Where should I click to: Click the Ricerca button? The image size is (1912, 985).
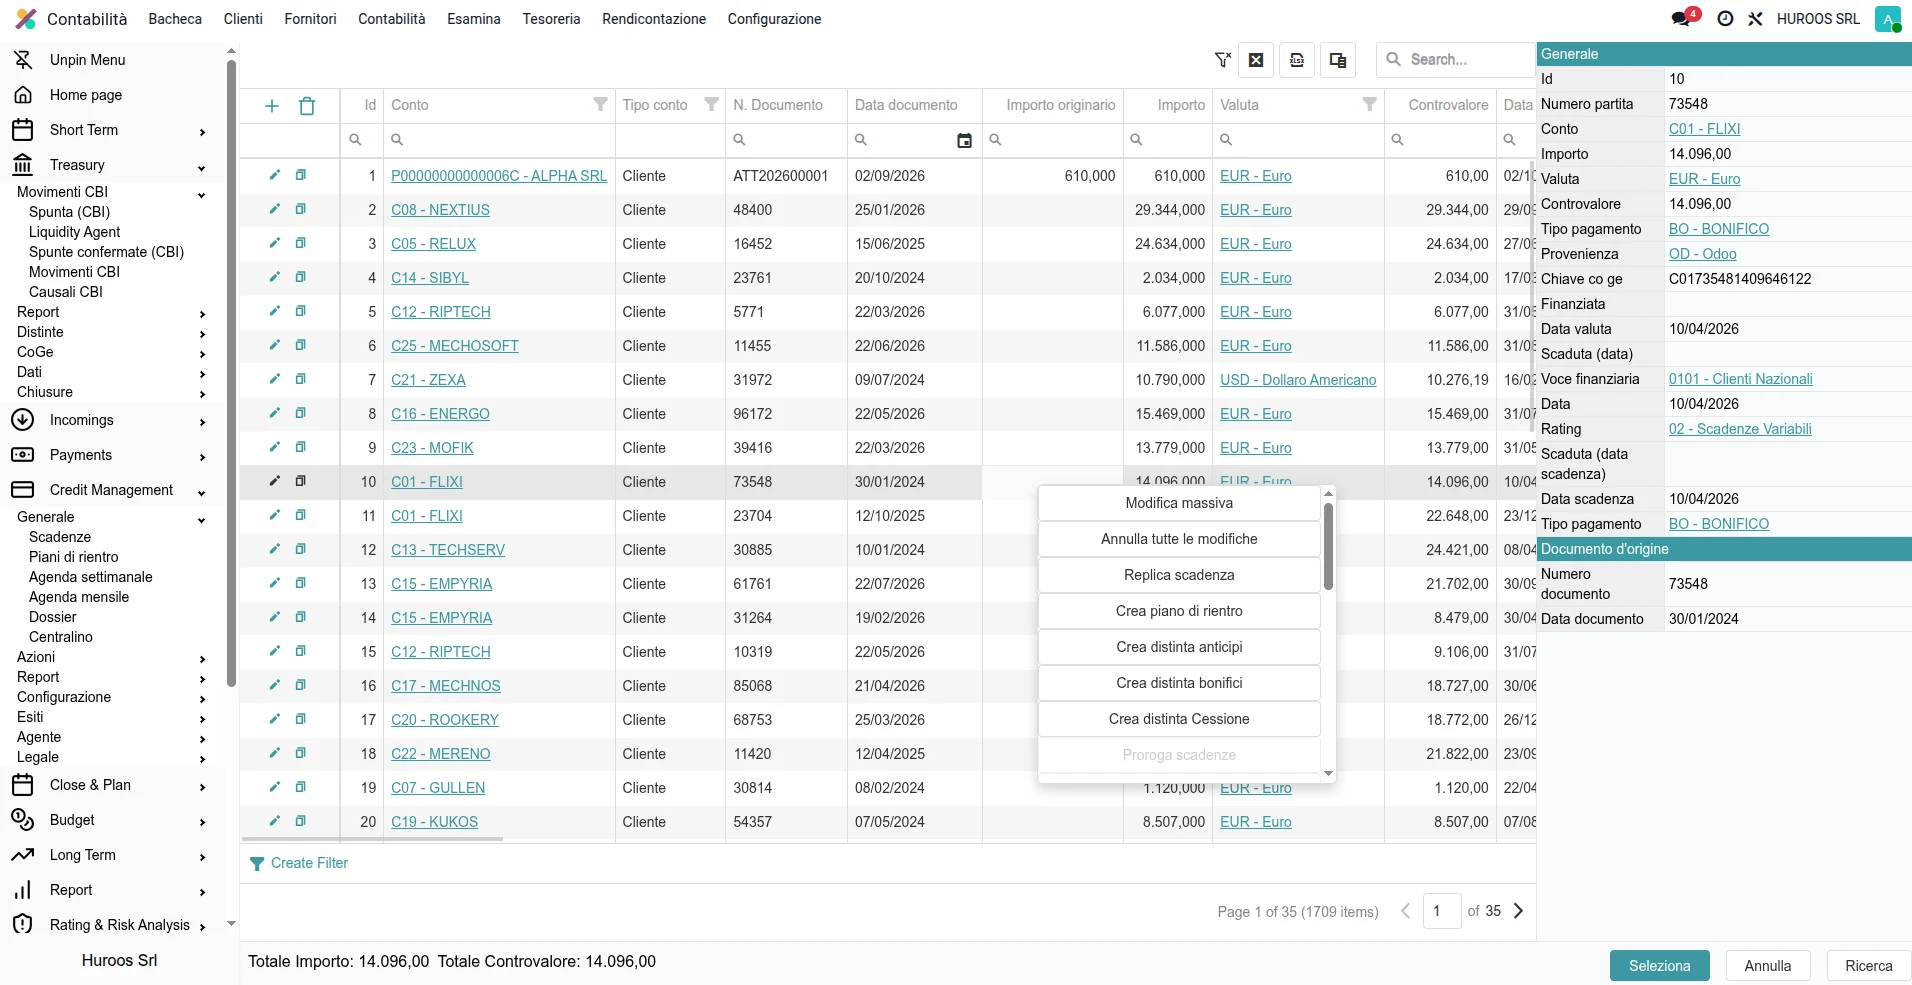(1868, 966)
